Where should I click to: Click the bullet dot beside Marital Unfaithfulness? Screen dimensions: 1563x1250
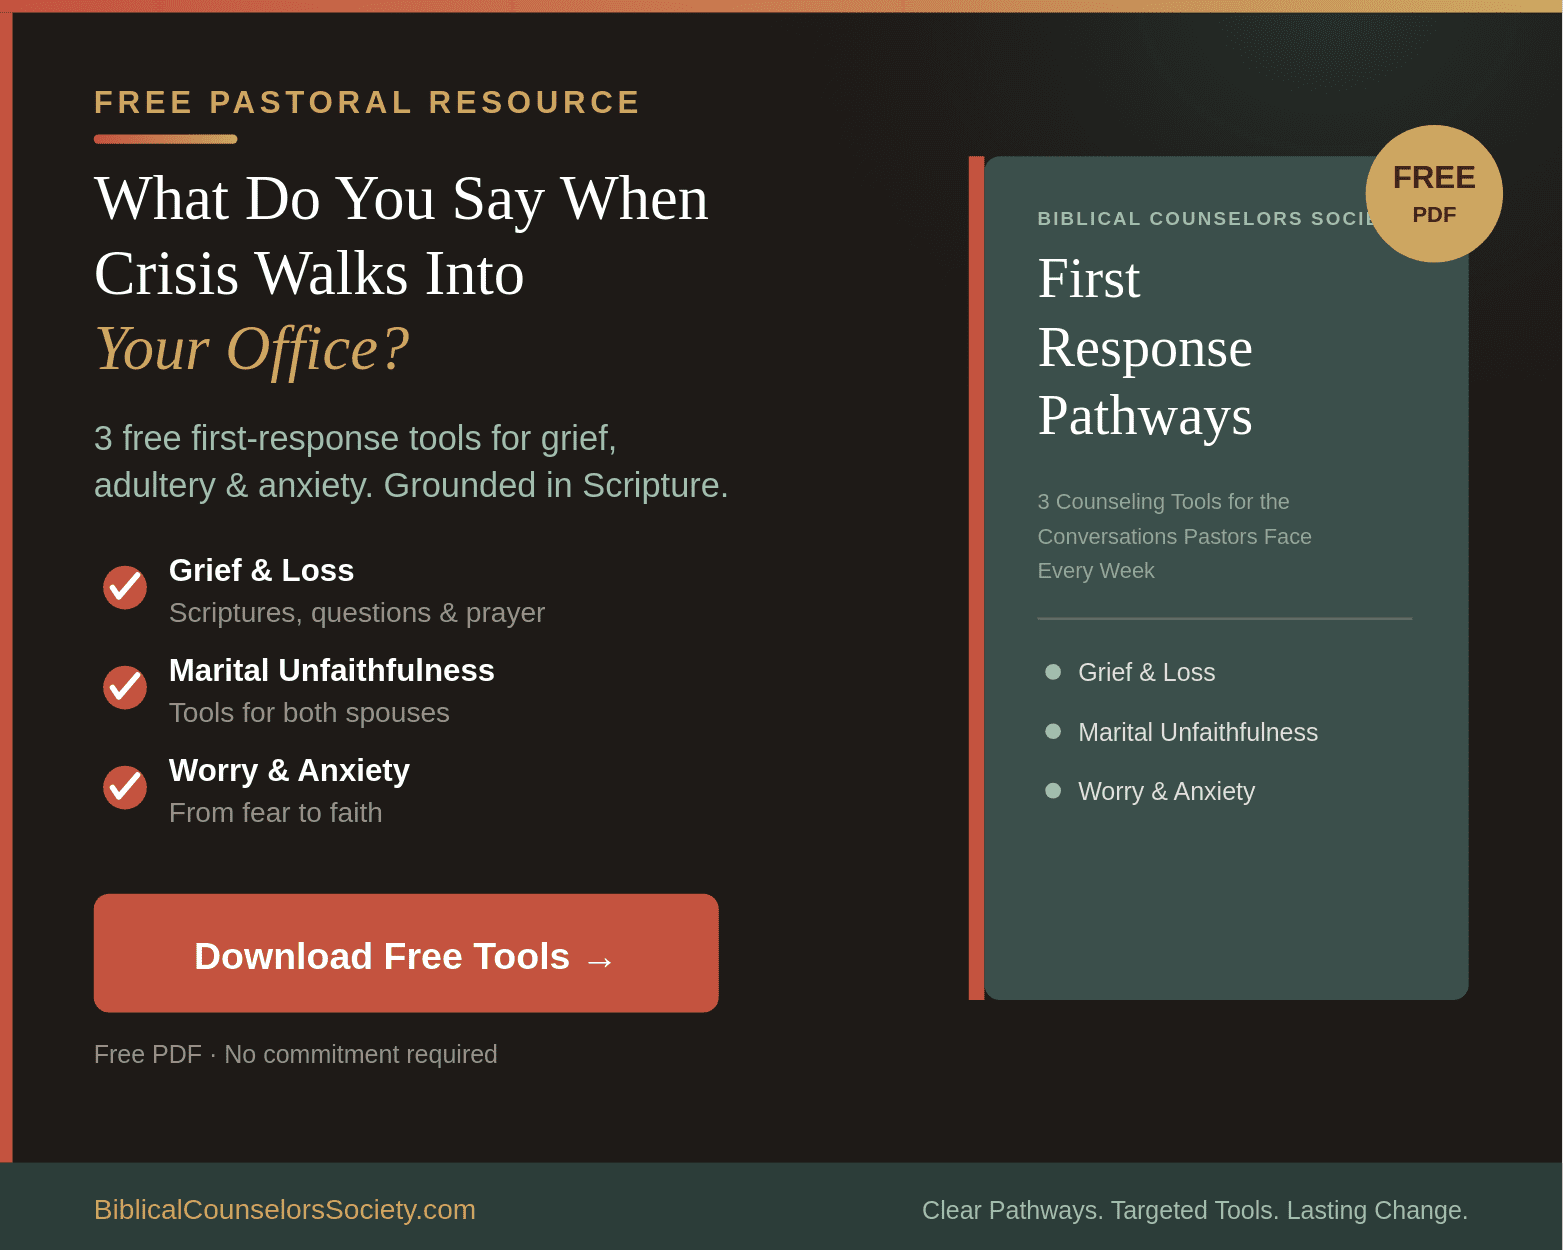(1052, 731)
